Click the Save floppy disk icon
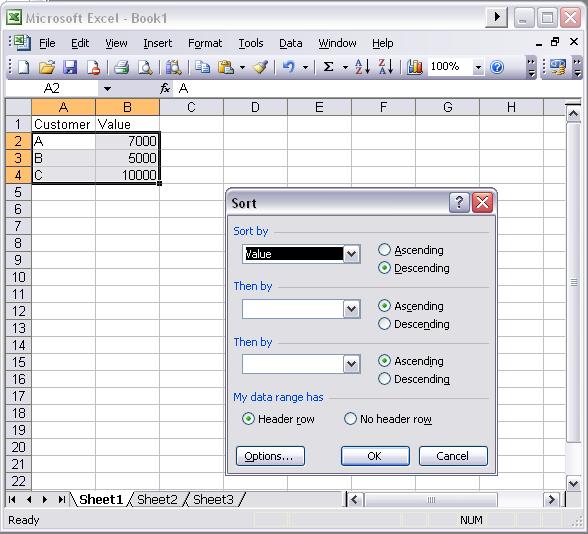The image size is (588, 534). [70, 68]
